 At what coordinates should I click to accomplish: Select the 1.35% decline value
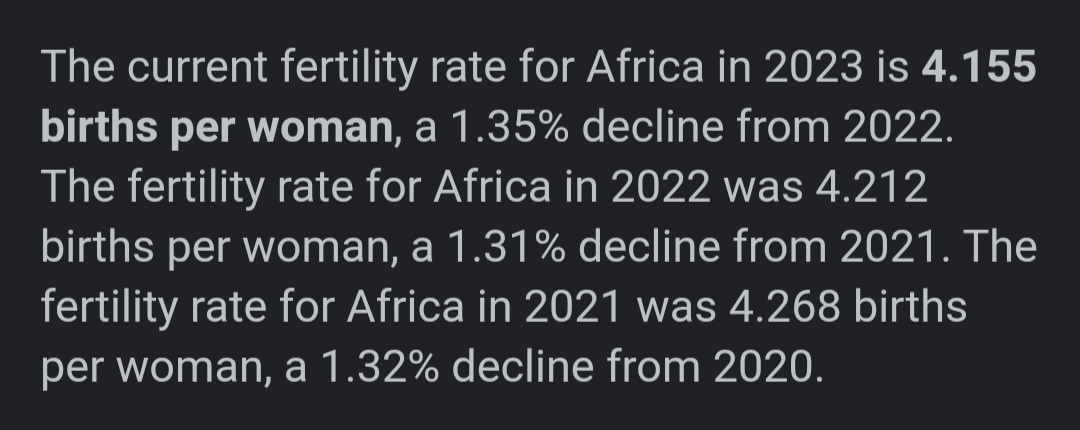pyautogui.click(x=510, y=127)
